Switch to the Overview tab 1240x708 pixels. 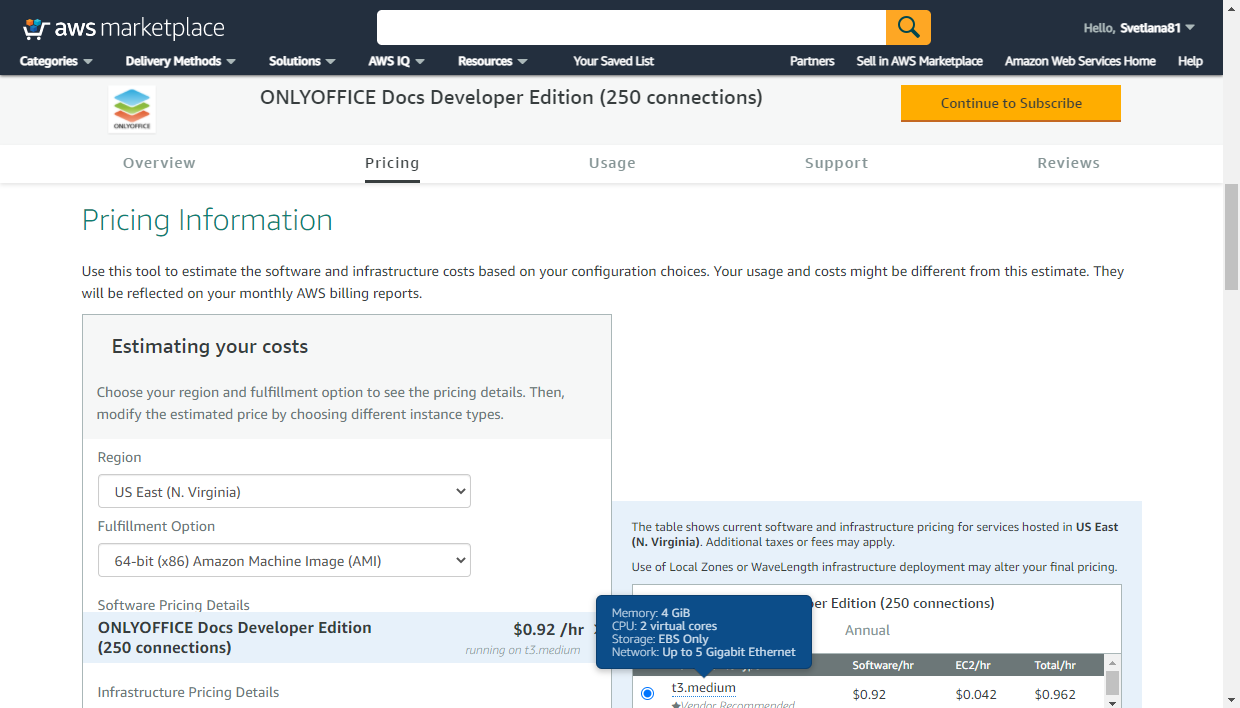click(x=159, y=163)
